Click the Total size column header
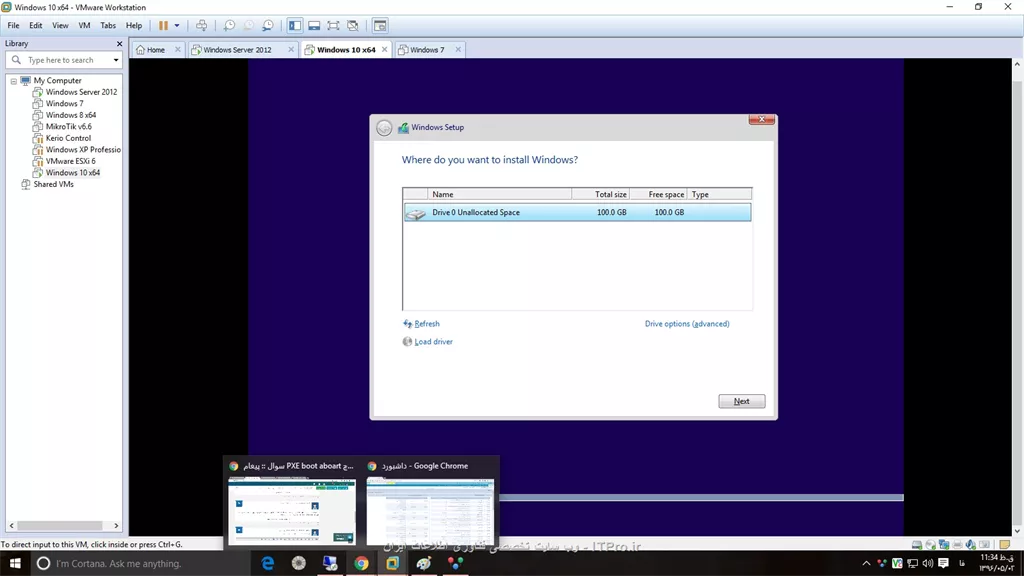The width and height of the screenshot is (1024, 576). (600, 194)
